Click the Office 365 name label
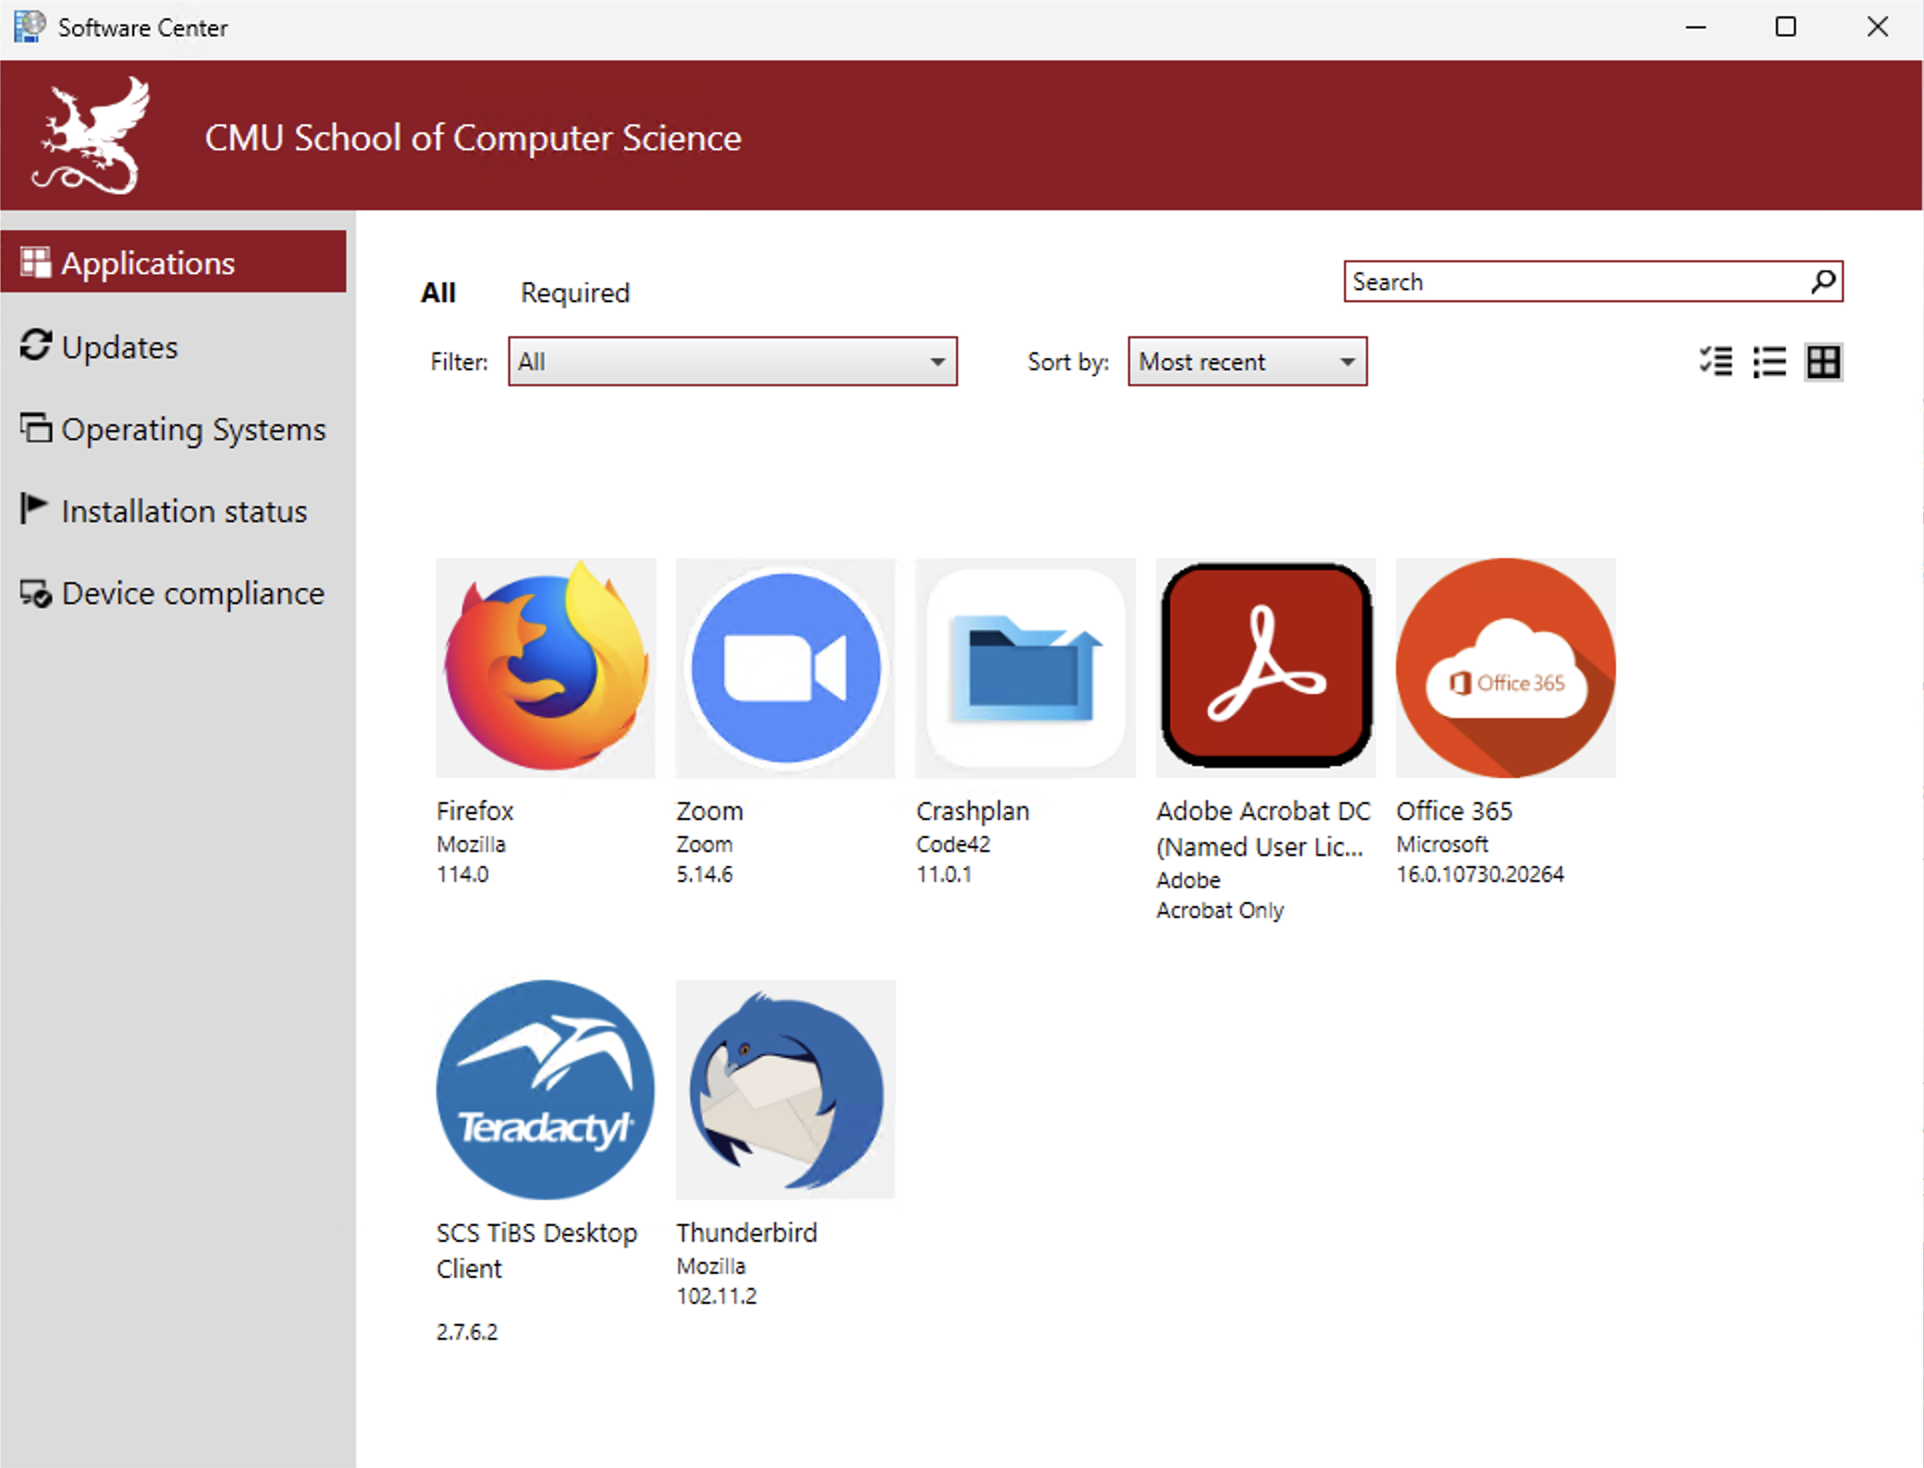This screenshot has width=1924, height=1468. [x=1455, y=811]
